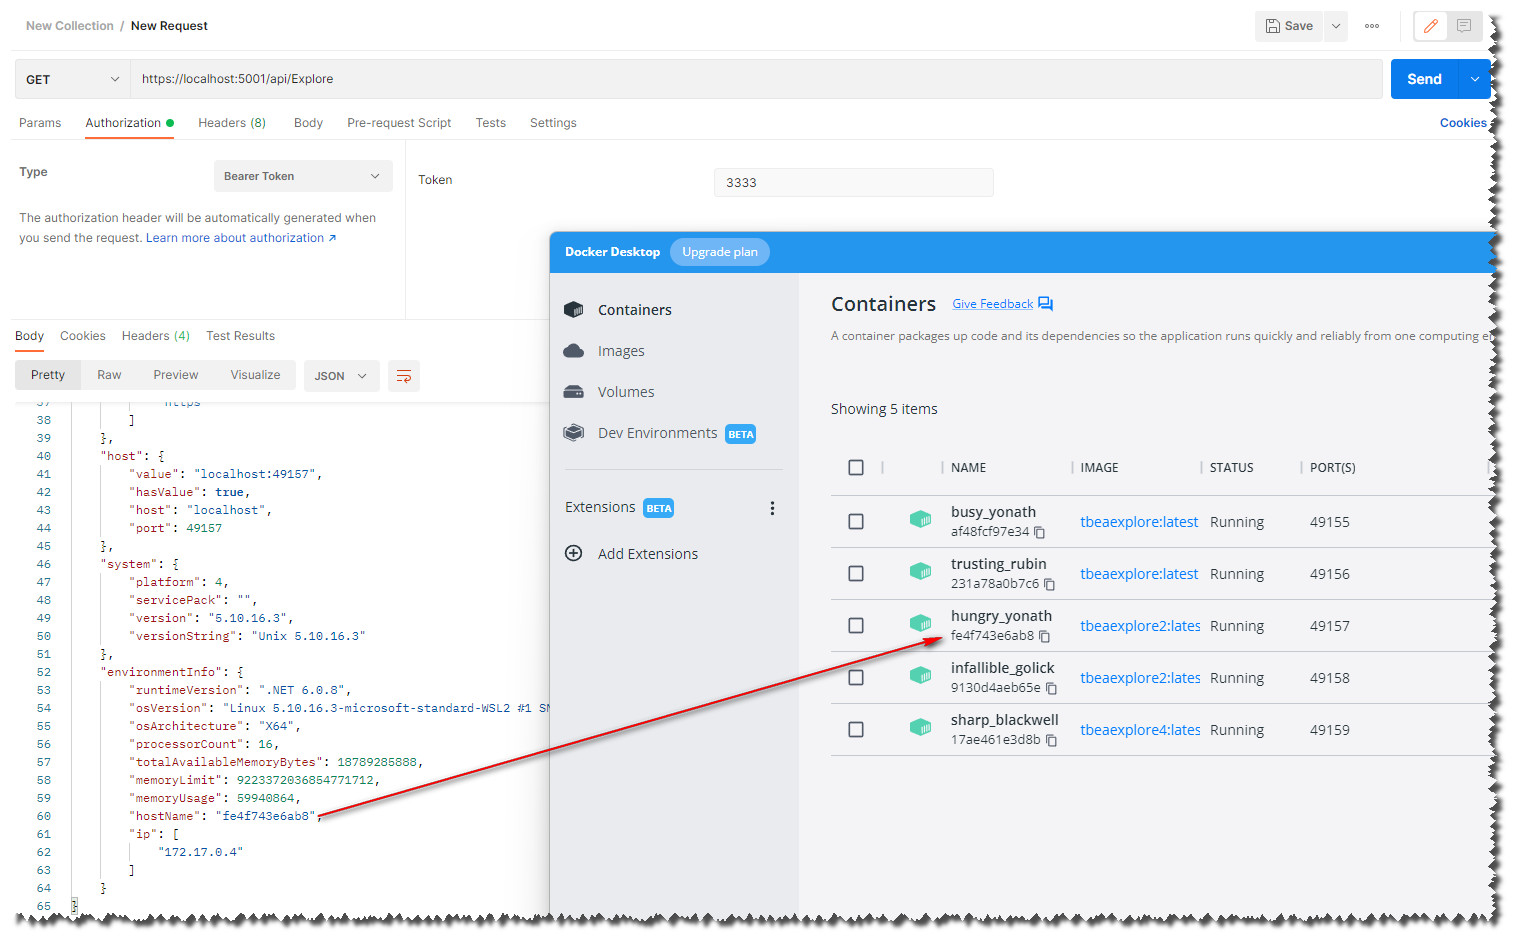This screenshot has width=1514, height=938.
Task: Open the Bearer Token type dropdown
Action: coord(303,176)
